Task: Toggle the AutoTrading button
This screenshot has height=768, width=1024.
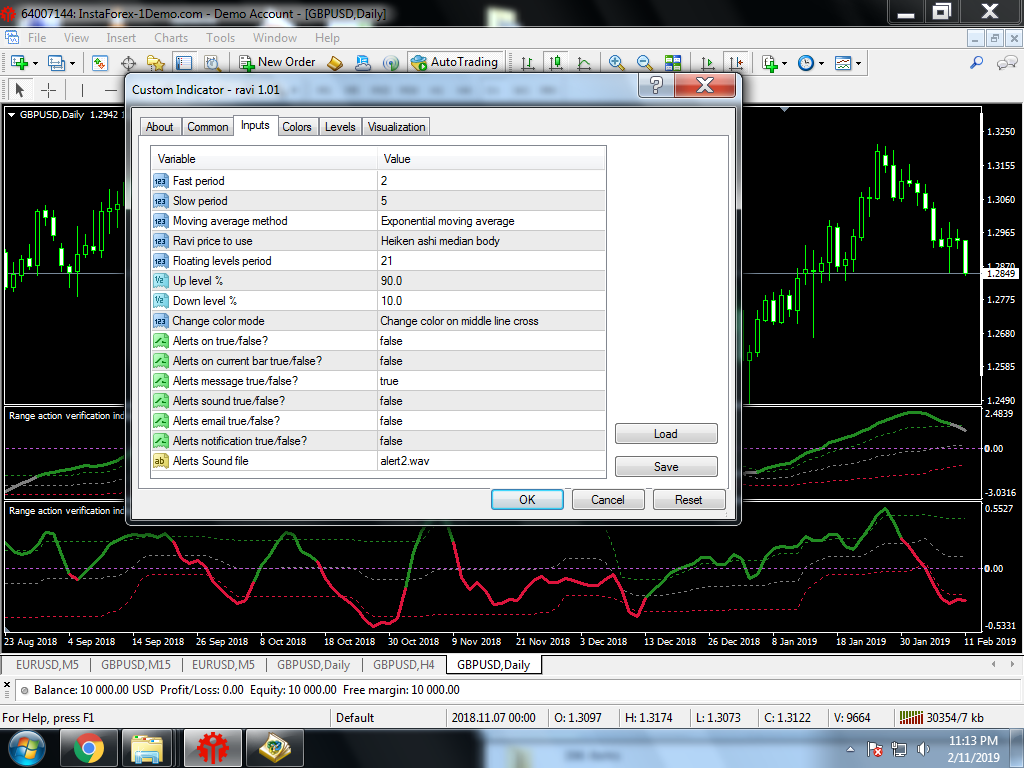Action: (455, 62)
